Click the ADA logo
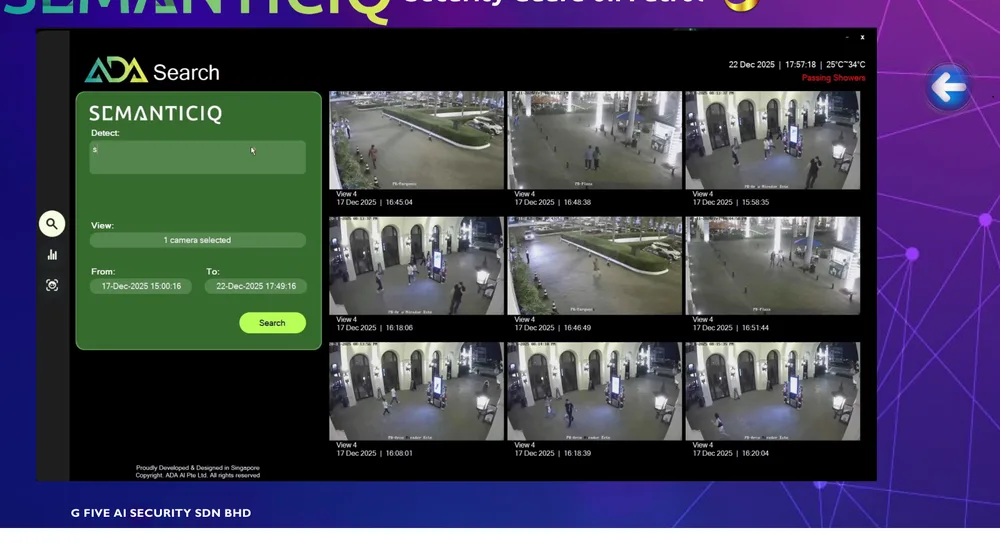 pyautogui.click(x=116, y=70)
